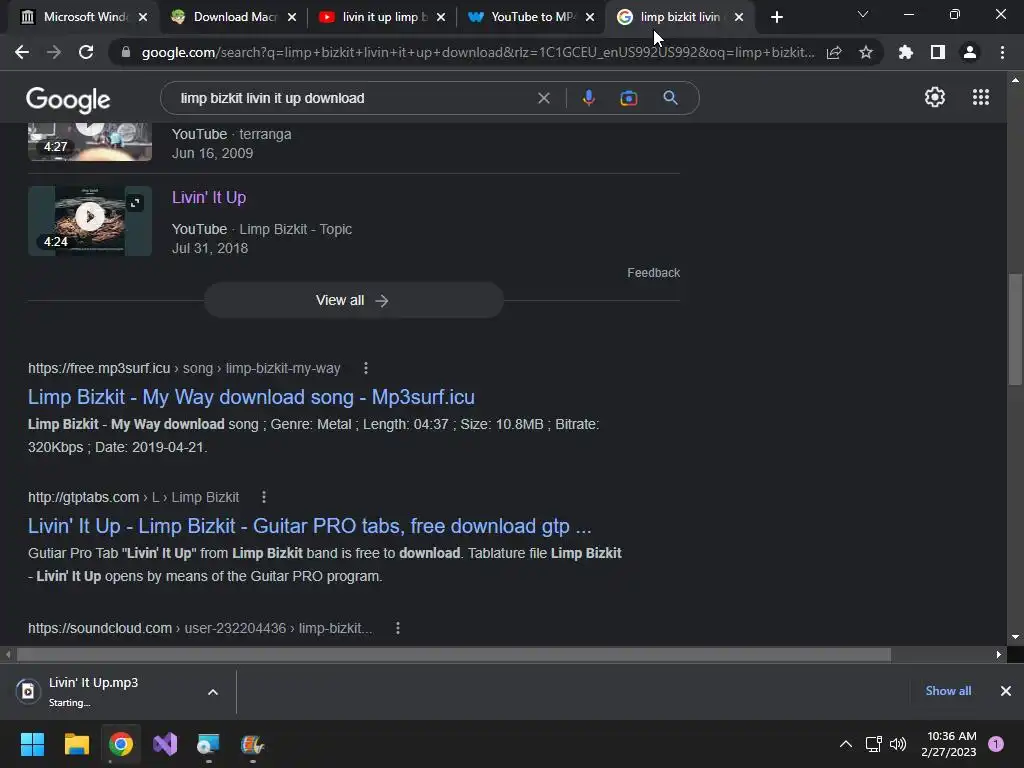Open new browser tab

pos(776,17)
